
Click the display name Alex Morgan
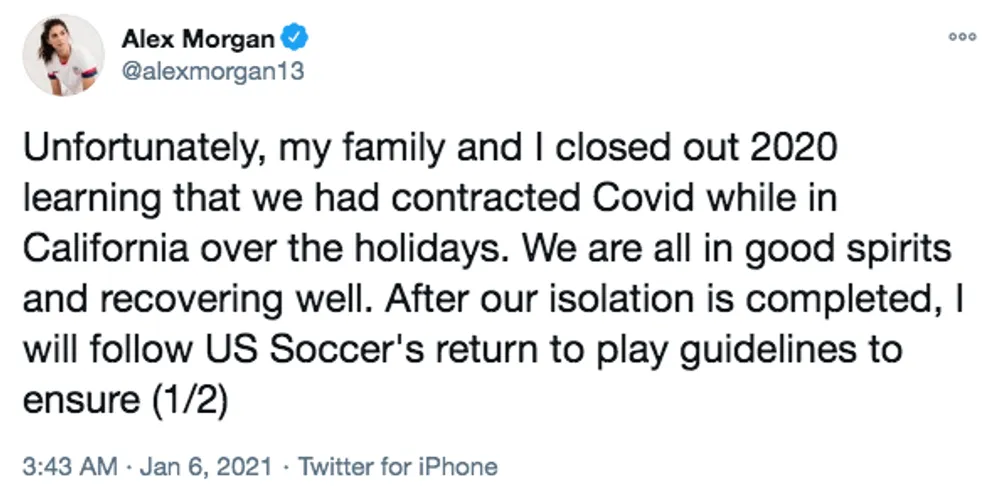coord(198,40)
